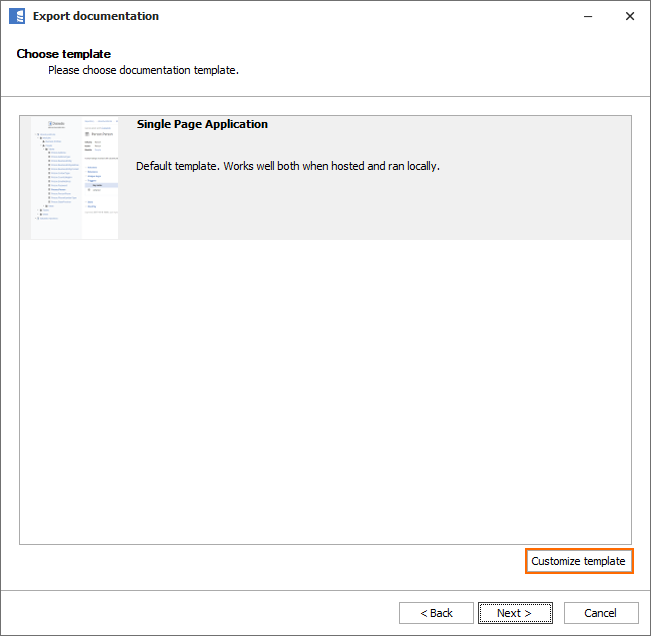Go back with the < Back button
This screenshot has height=636, width=651.
click(x=436, y=613)
